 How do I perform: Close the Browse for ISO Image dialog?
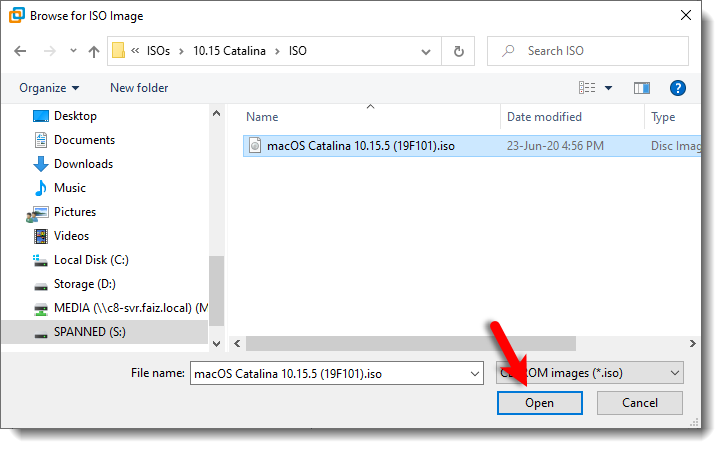point(686,15)
